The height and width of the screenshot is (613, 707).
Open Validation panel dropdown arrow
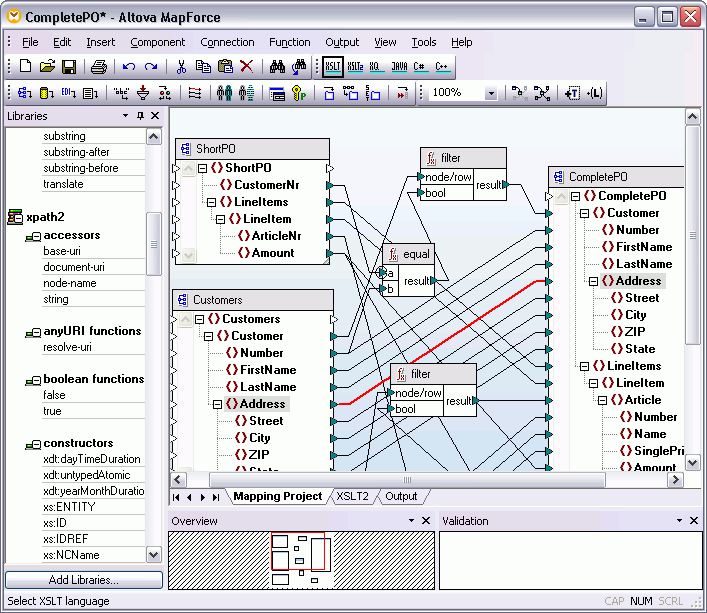pos(679,521)
